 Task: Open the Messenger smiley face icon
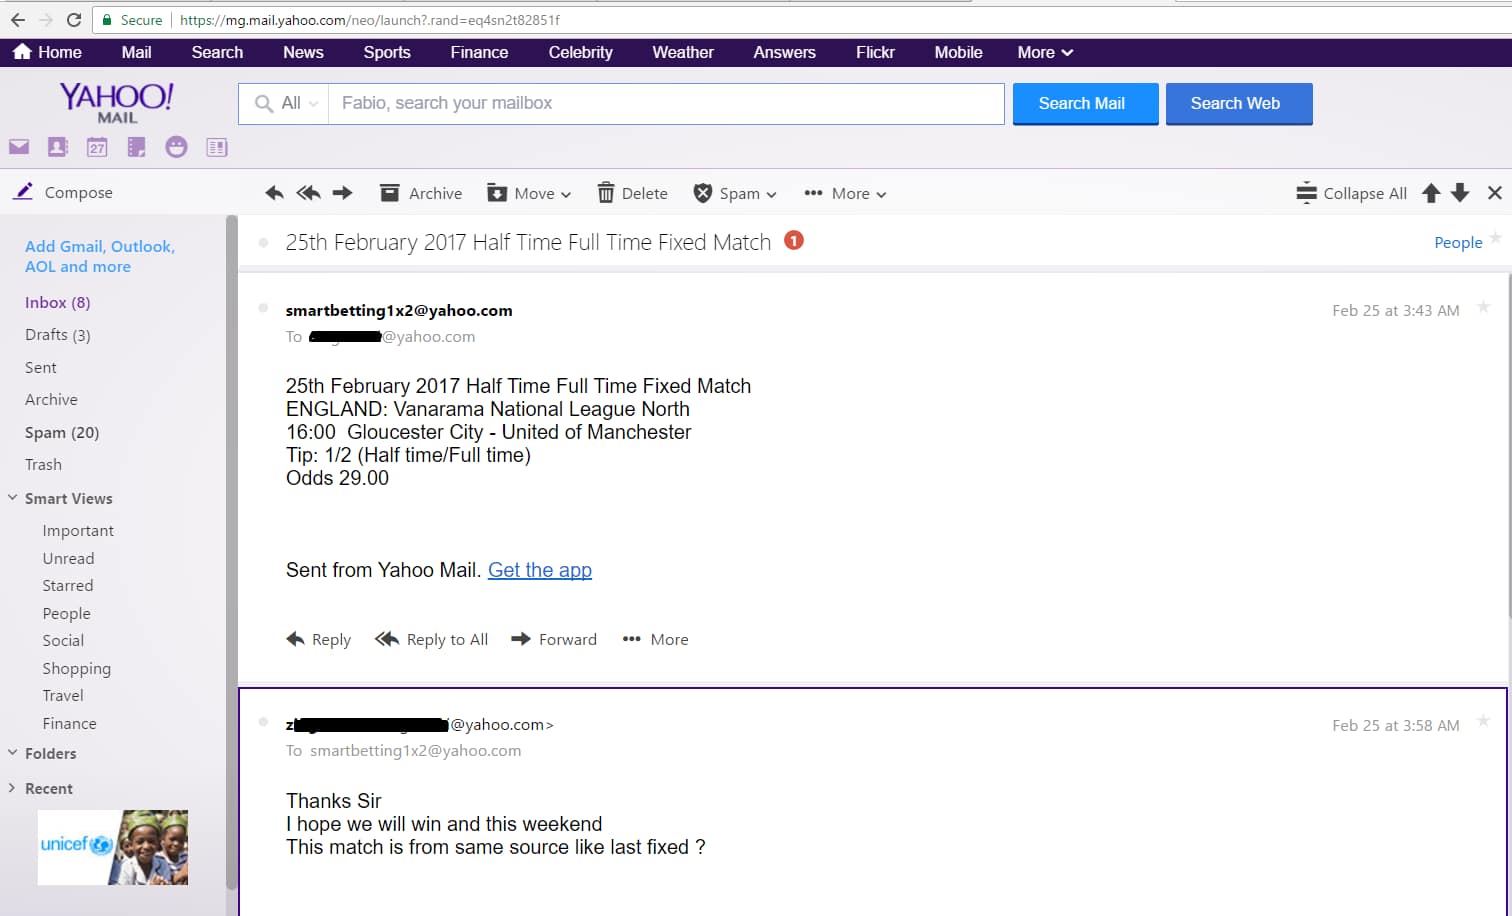pos(176,148)
